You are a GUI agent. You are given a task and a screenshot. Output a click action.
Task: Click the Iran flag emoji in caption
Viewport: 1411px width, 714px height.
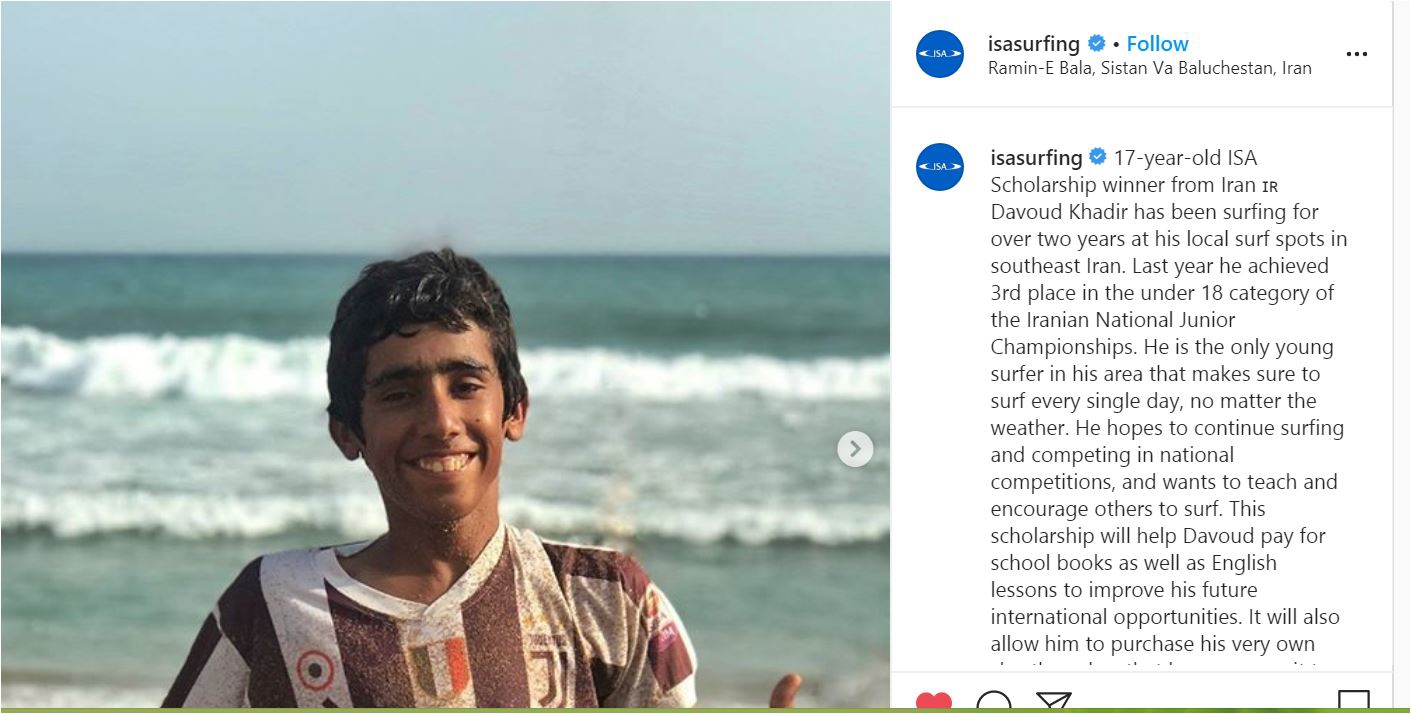[1270, 186]
